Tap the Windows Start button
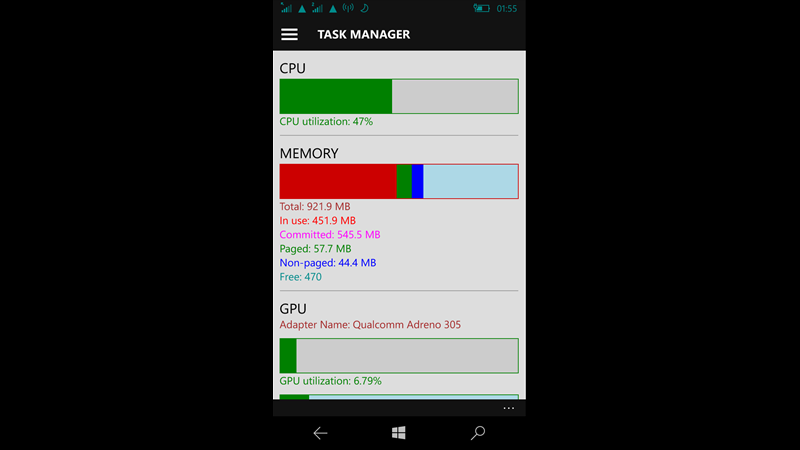The image size is (800, 450). [398, 433]
